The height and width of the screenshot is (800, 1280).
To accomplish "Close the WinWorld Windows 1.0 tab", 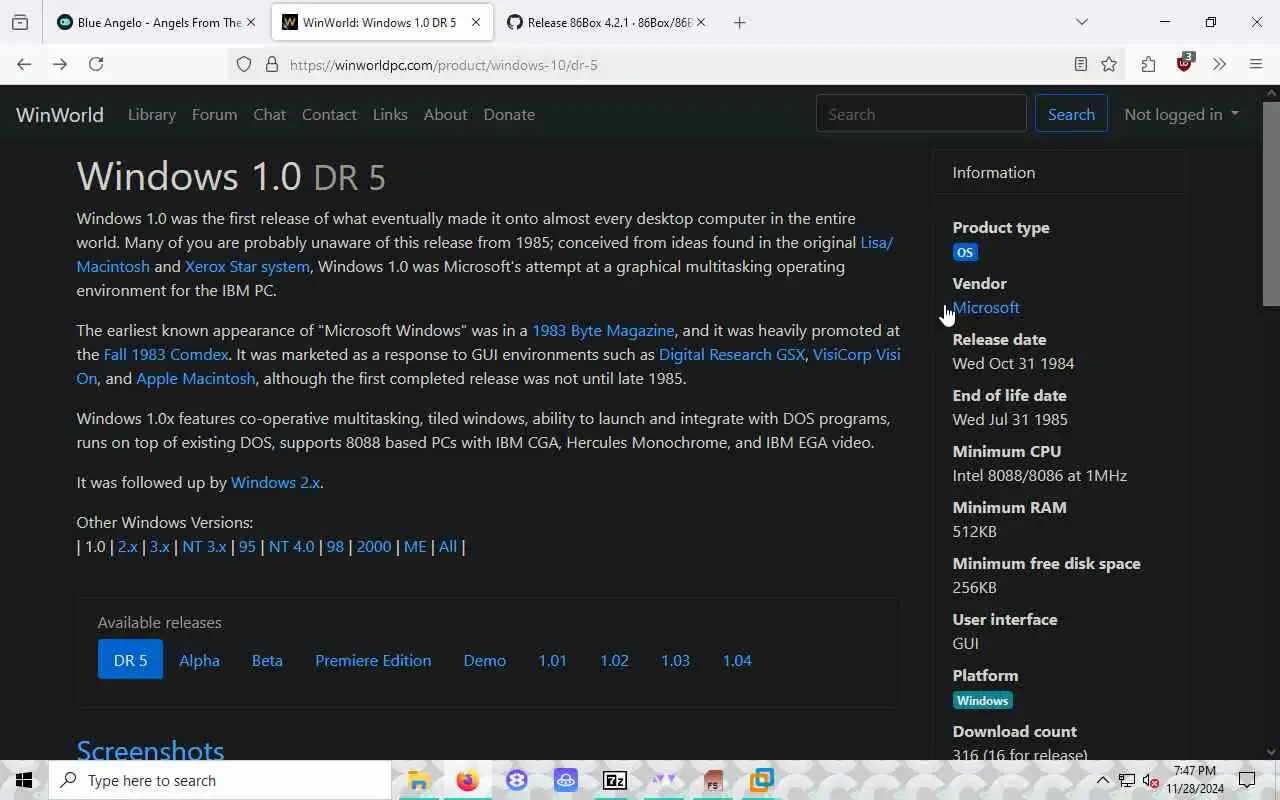I will (x=477, y=22).
